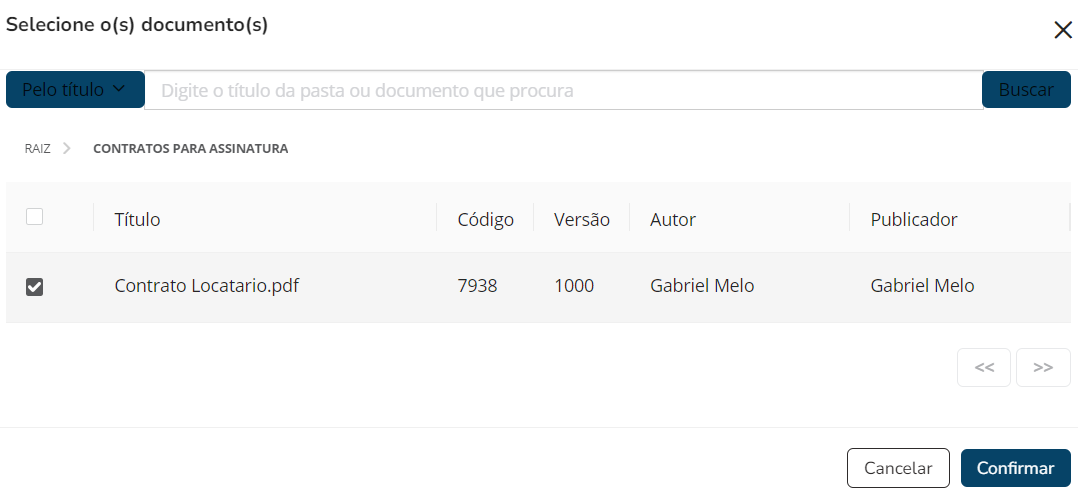The width and height of the screenshot is (1078, 495).
Task: Open the 'Pelo título' search filter dropdown
Action: (75, 90)
